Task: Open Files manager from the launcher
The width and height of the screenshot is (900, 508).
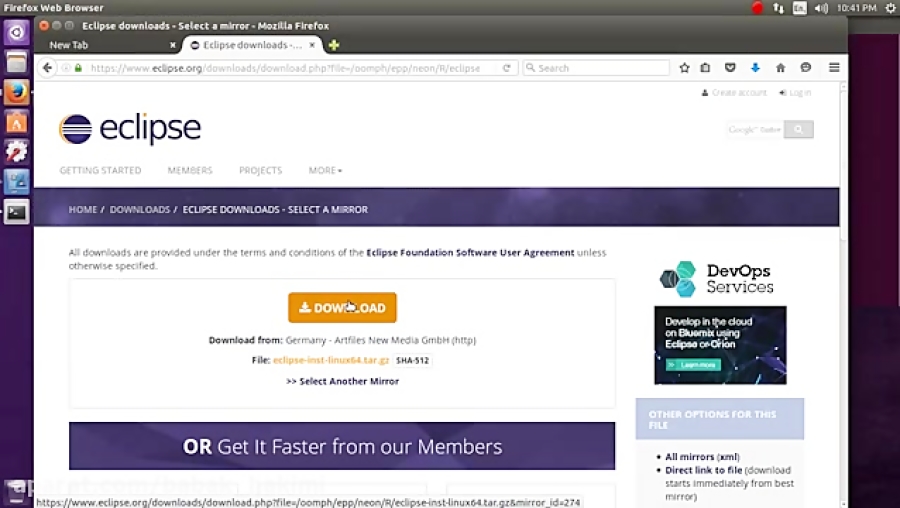Action: coord(16,62)
